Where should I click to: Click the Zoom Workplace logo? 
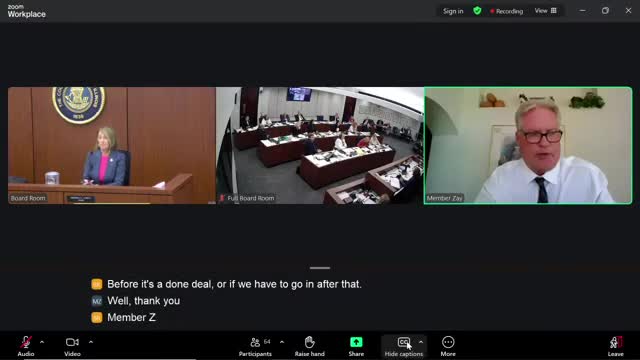(x=27, y=11)
